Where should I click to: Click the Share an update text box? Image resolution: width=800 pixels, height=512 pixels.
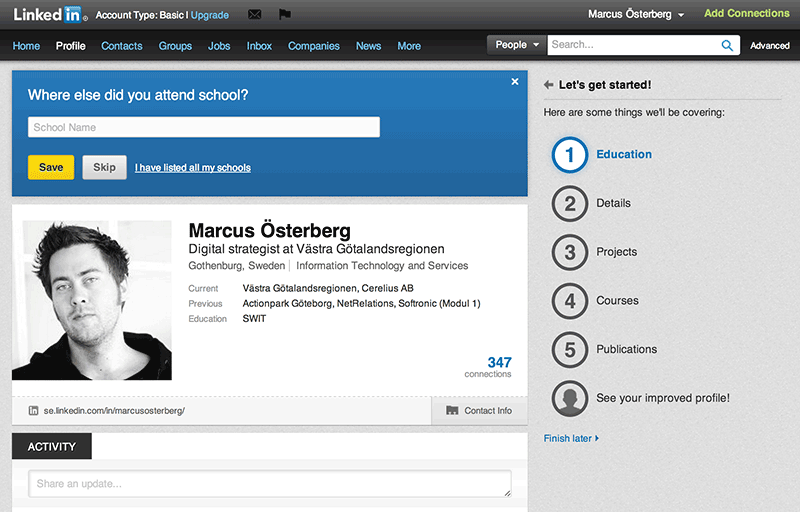click(270, 483)
